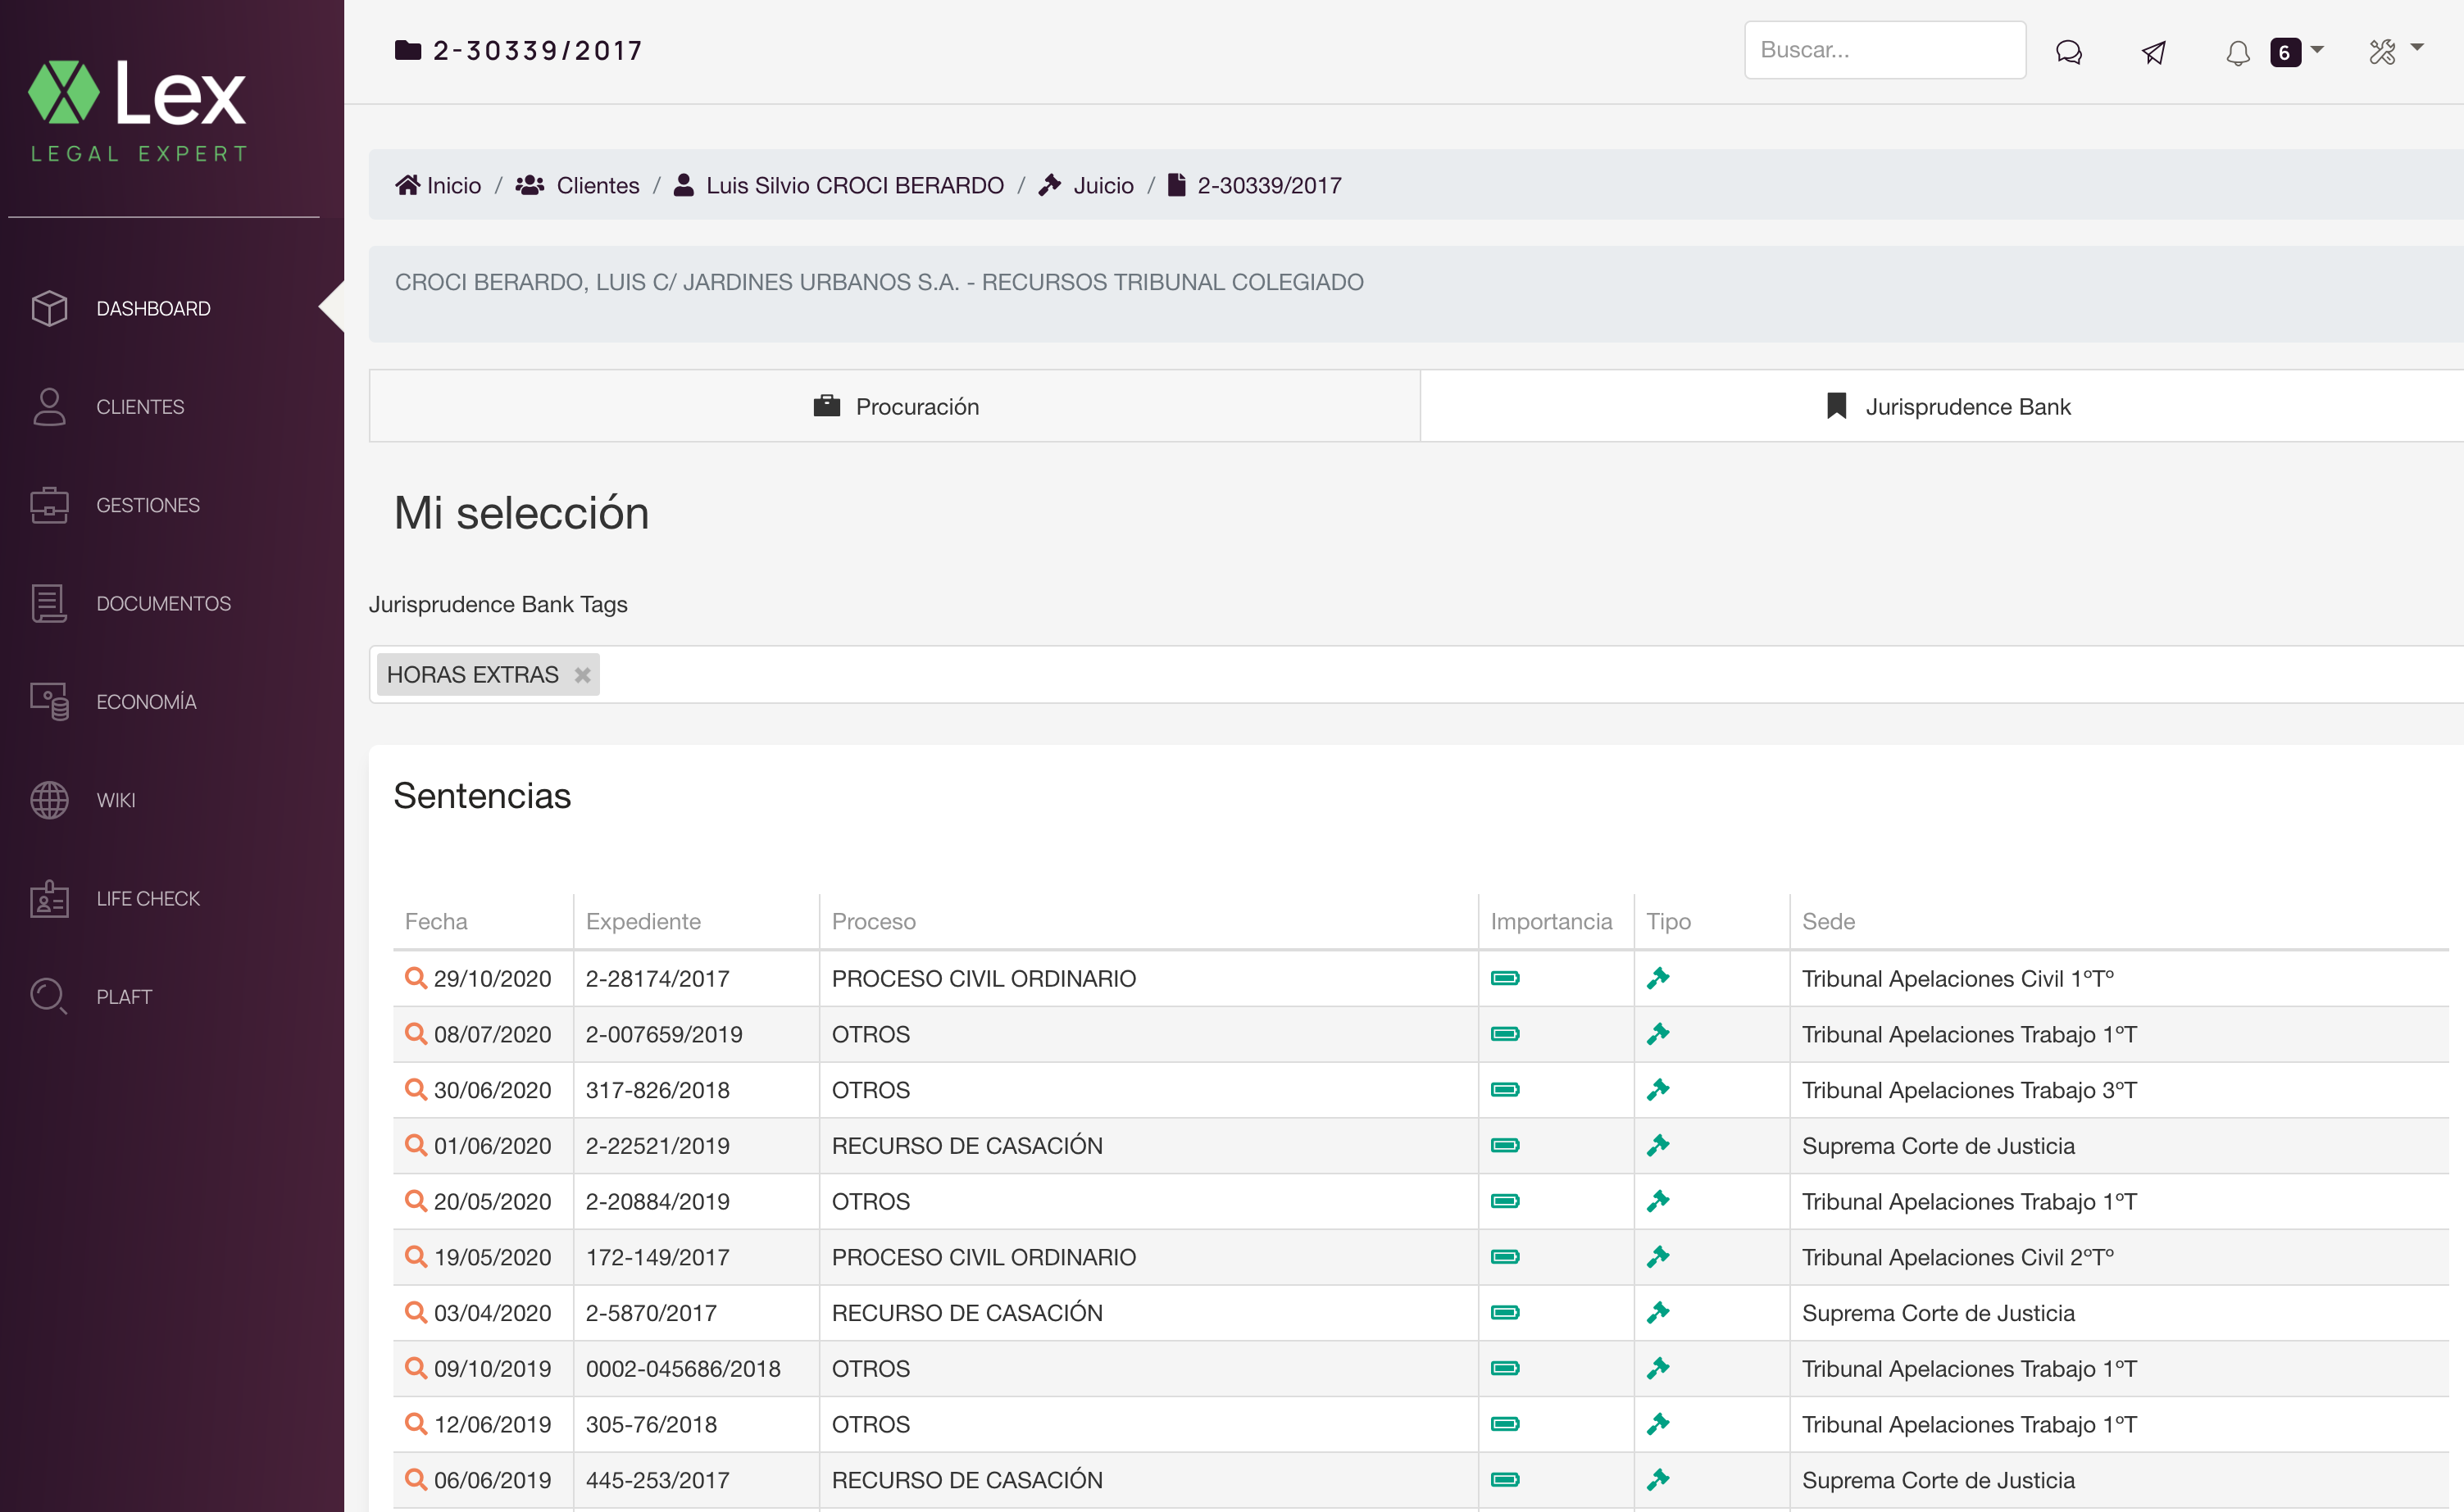This screenshot has height=1512, width=2464.
Task: Open the Gestiones briefcase icon
Action: [49, 505]
